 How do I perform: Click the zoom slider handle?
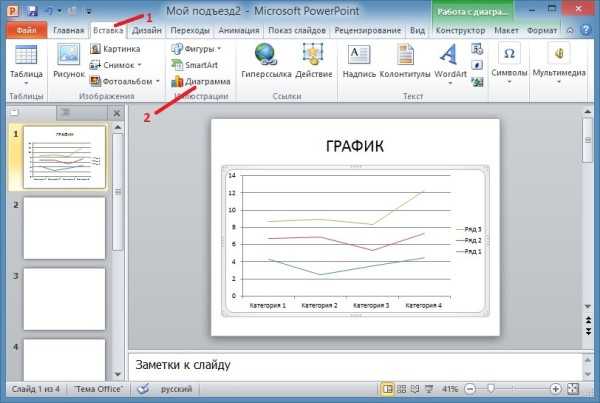tap(493, 388)
